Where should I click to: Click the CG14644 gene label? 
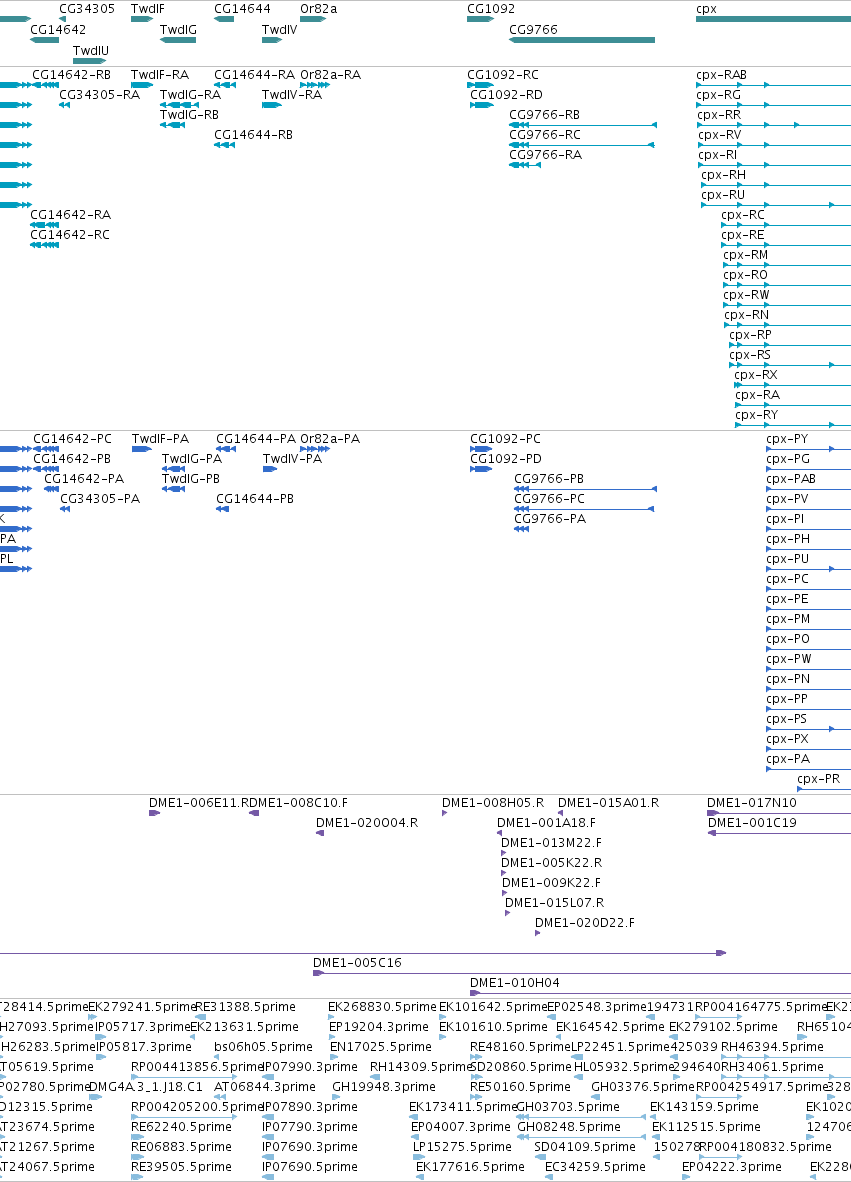[x=242, y=9]
